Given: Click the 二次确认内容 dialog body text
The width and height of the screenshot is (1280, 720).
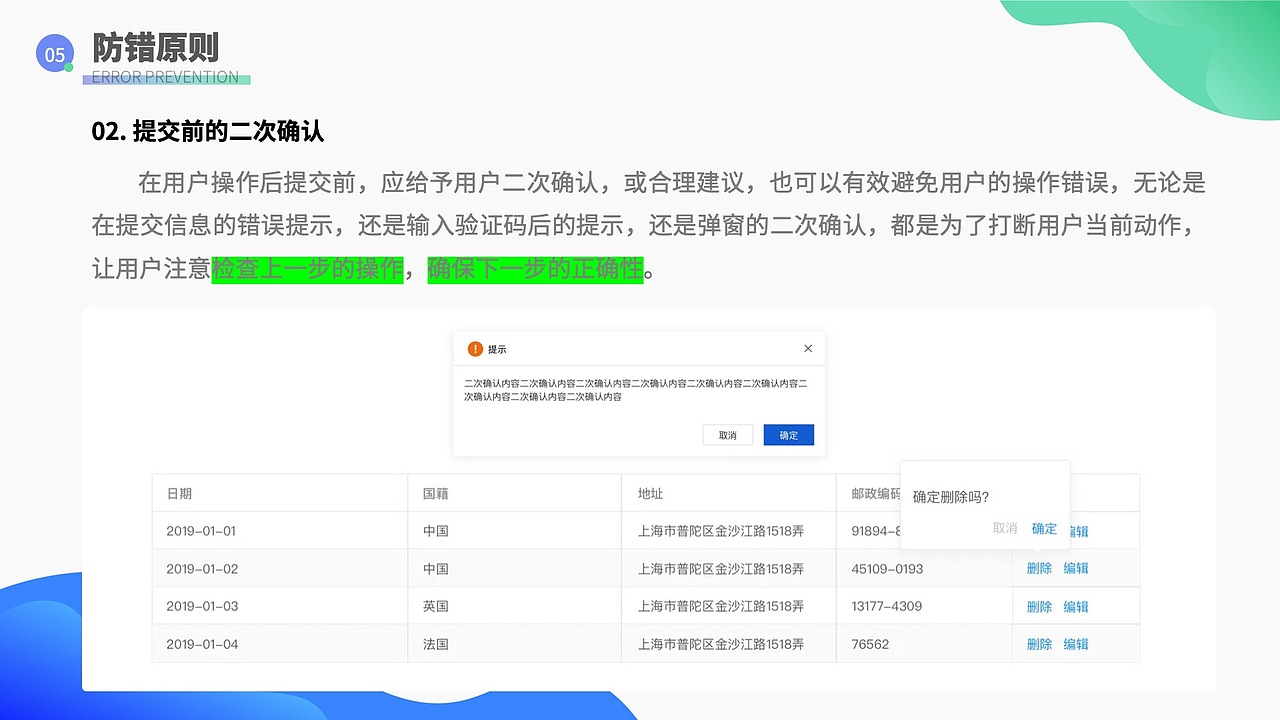Looking at the screenshot, I should coord(636,390).
